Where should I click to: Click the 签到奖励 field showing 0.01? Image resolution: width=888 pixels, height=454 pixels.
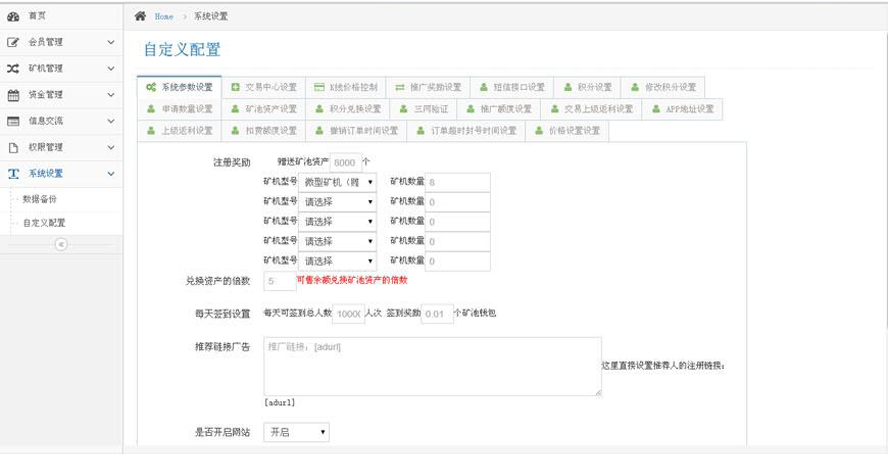point(437,314)
